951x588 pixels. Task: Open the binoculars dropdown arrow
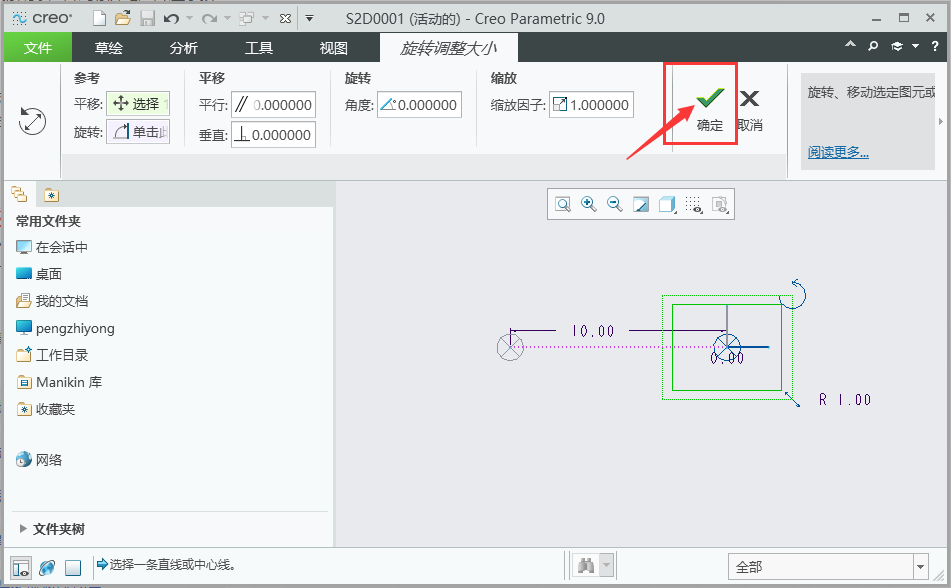point(607,566)
